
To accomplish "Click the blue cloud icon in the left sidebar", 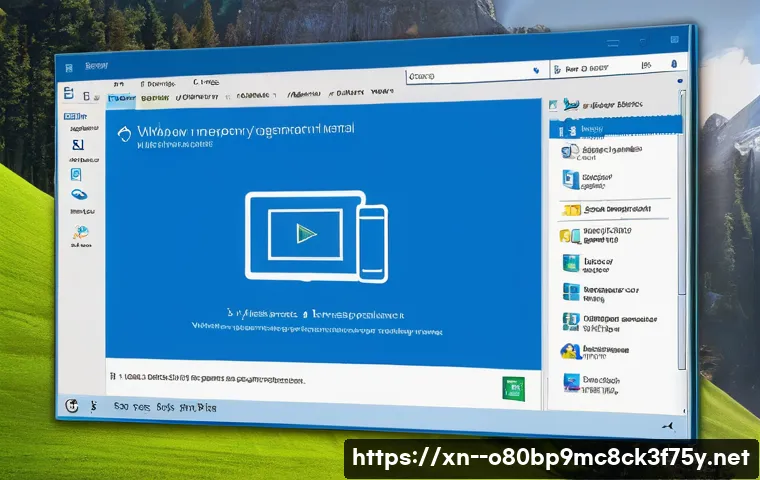I will click(79, 195).
